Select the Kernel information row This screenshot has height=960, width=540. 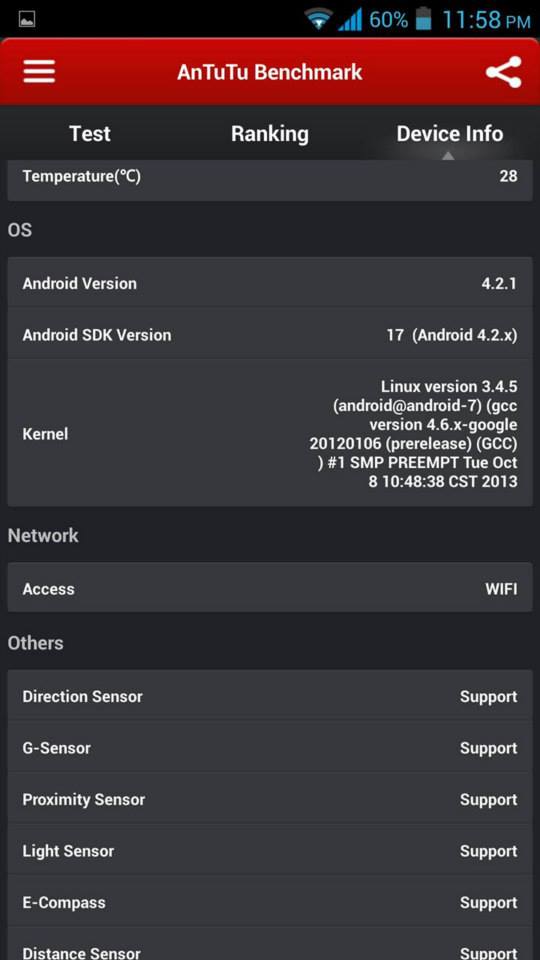(x=270, y=433)
